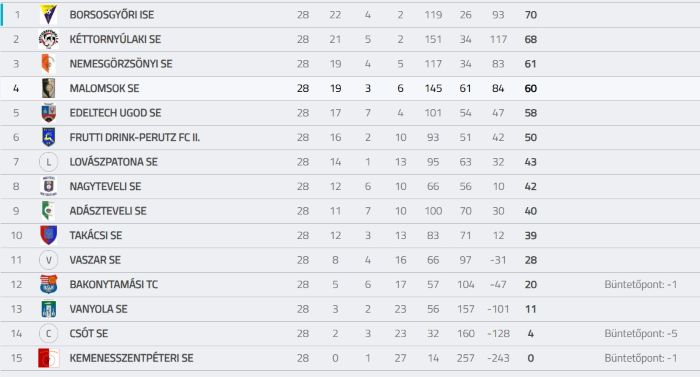
Task: Click the Borsosgyőri ISE club crest
Action: click(x=48, y=15)
